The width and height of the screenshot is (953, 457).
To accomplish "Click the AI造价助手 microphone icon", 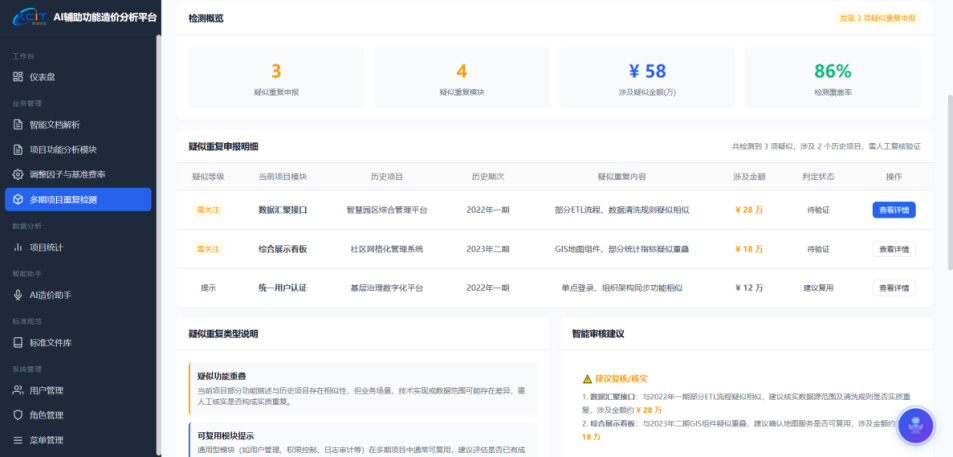I will pyautogui.click(x=18, y=295).
